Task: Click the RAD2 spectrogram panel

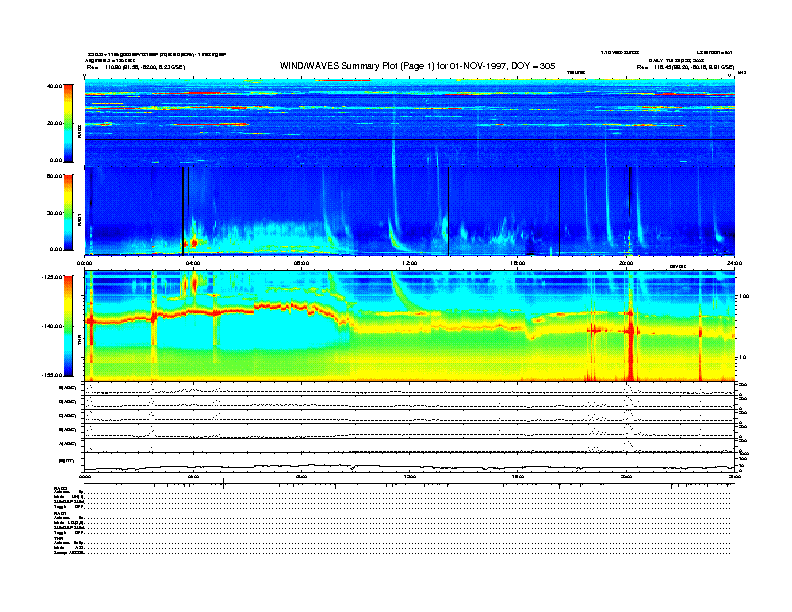Action: point(410,122)
